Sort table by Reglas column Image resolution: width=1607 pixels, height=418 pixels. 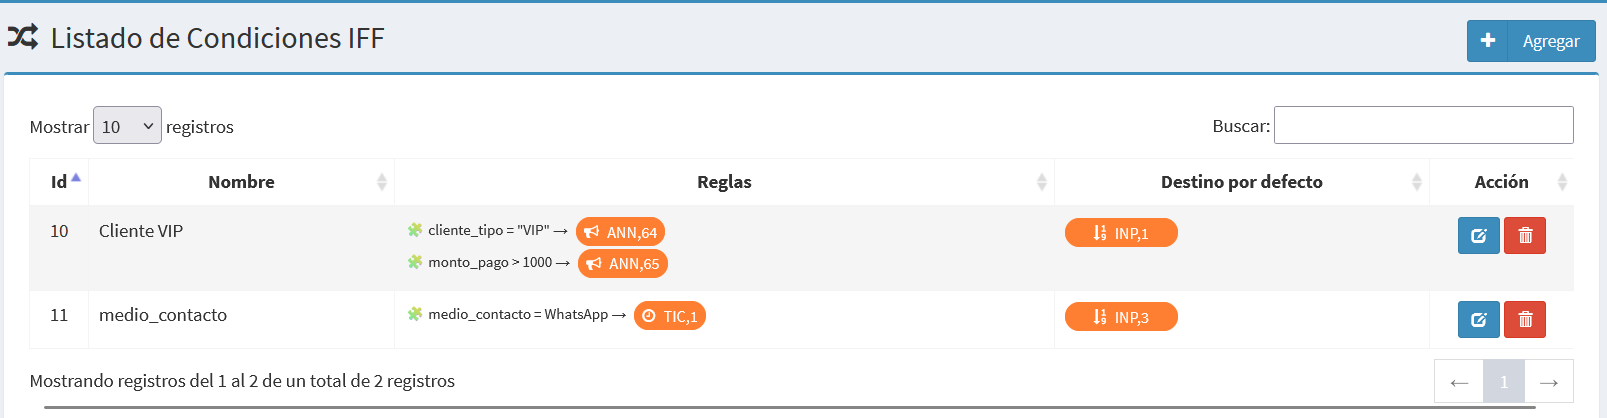(x=724, y=182)
